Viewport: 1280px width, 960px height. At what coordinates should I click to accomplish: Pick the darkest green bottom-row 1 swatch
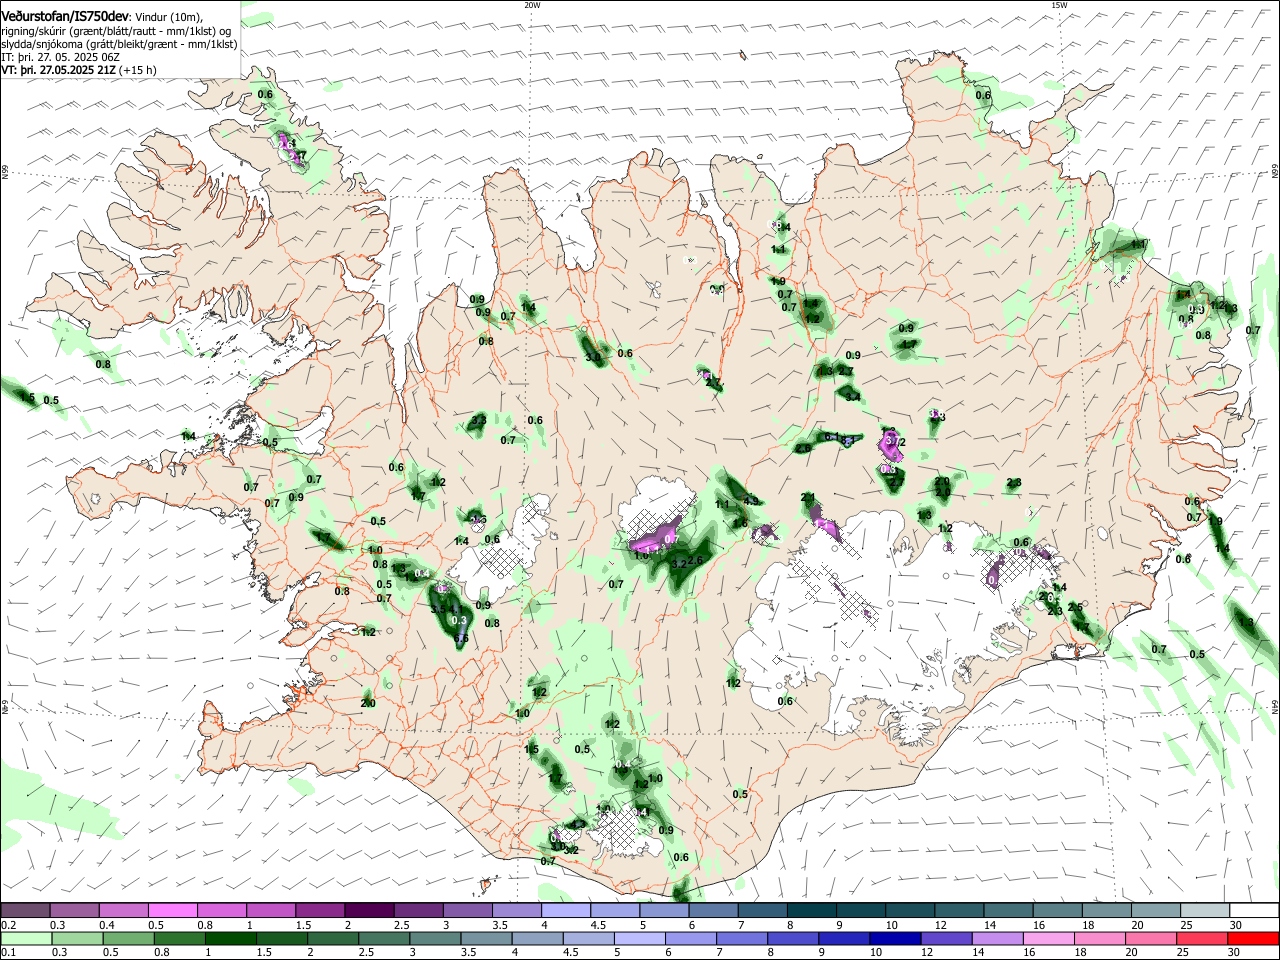coord(230,938)
